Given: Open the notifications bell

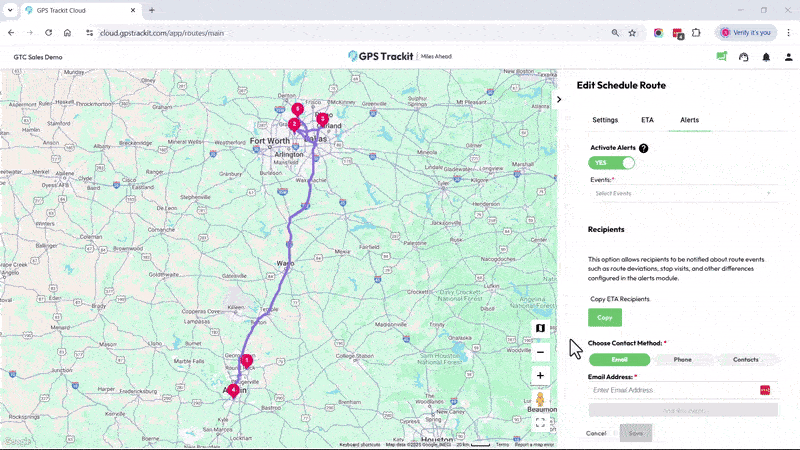Looking at the screenshot, I should point(766,57).
